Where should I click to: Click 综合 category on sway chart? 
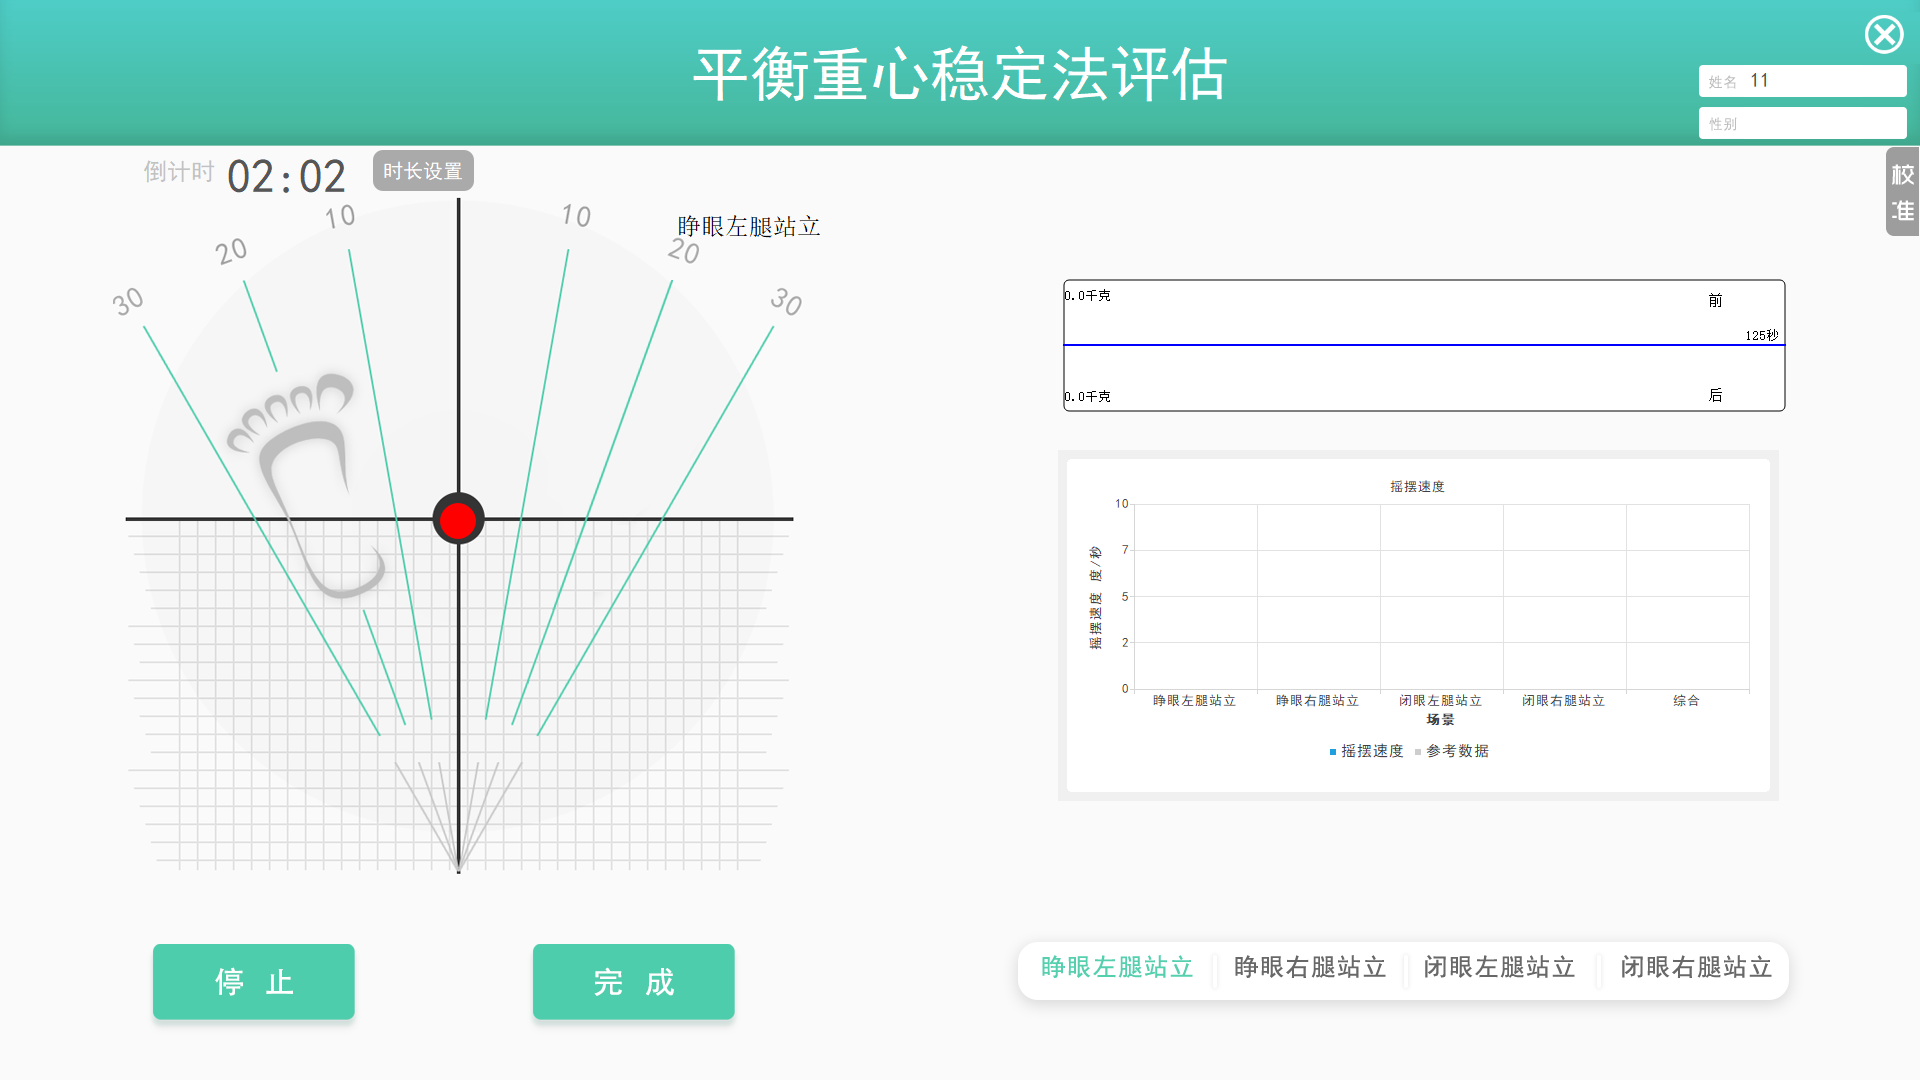pyautogui.click(x=1686, y=701)
